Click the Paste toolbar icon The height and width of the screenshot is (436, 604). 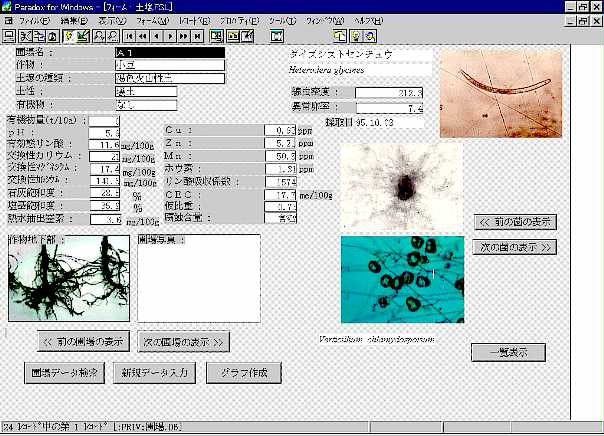[x=53, y=36]
